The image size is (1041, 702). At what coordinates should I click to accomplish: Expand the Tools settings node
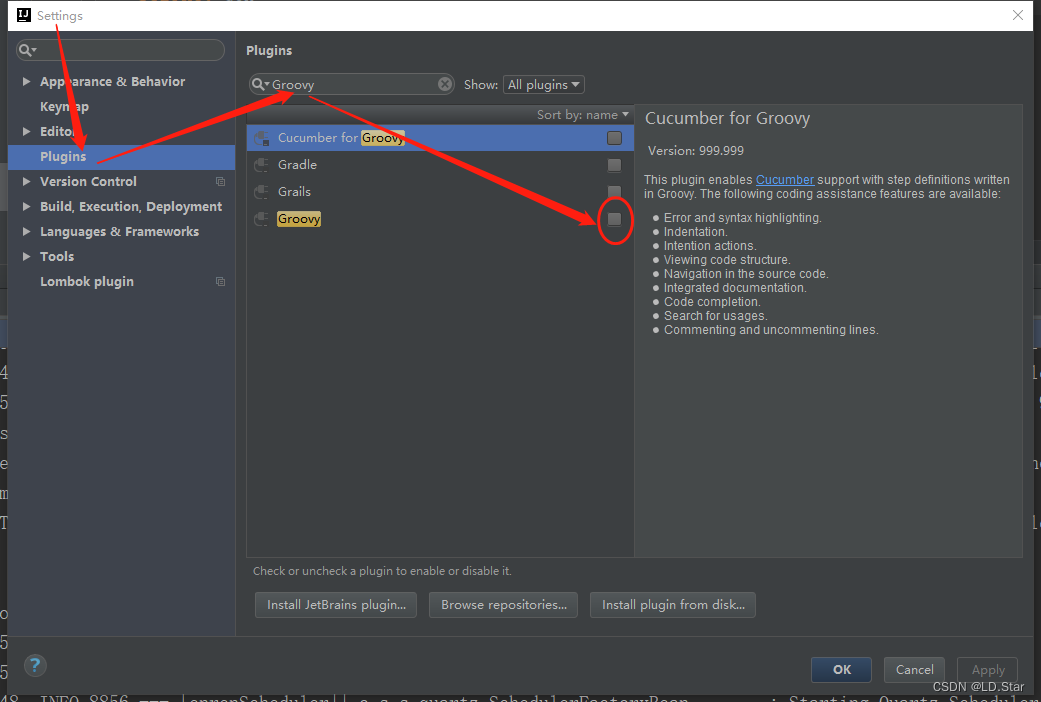(27, 256)
